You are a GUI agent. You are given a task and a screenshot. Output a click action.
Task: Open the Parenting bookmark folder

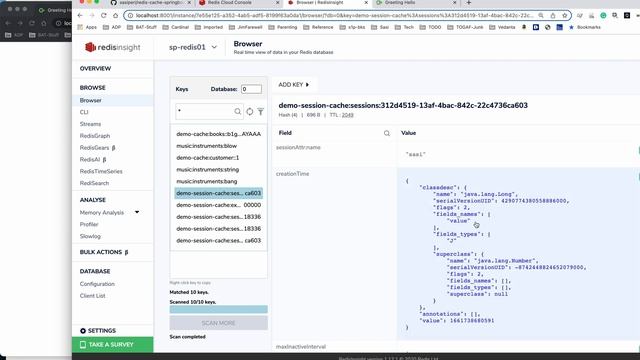pyautogui.click(x=283, y=27)
